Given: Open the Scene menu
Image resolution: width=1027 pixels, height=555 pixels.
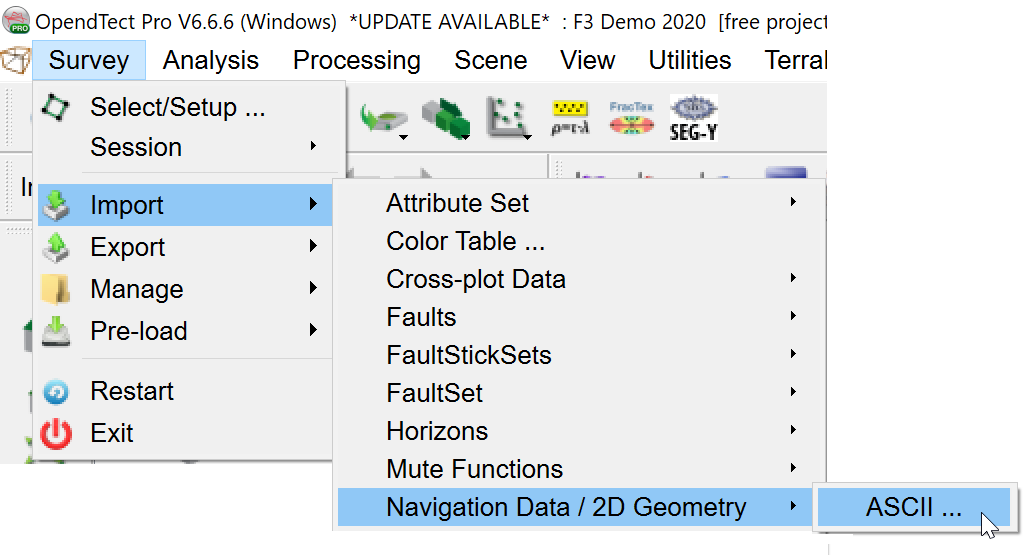Looking at the screenshot, I should pyautogui.click(x=490, y=60).
